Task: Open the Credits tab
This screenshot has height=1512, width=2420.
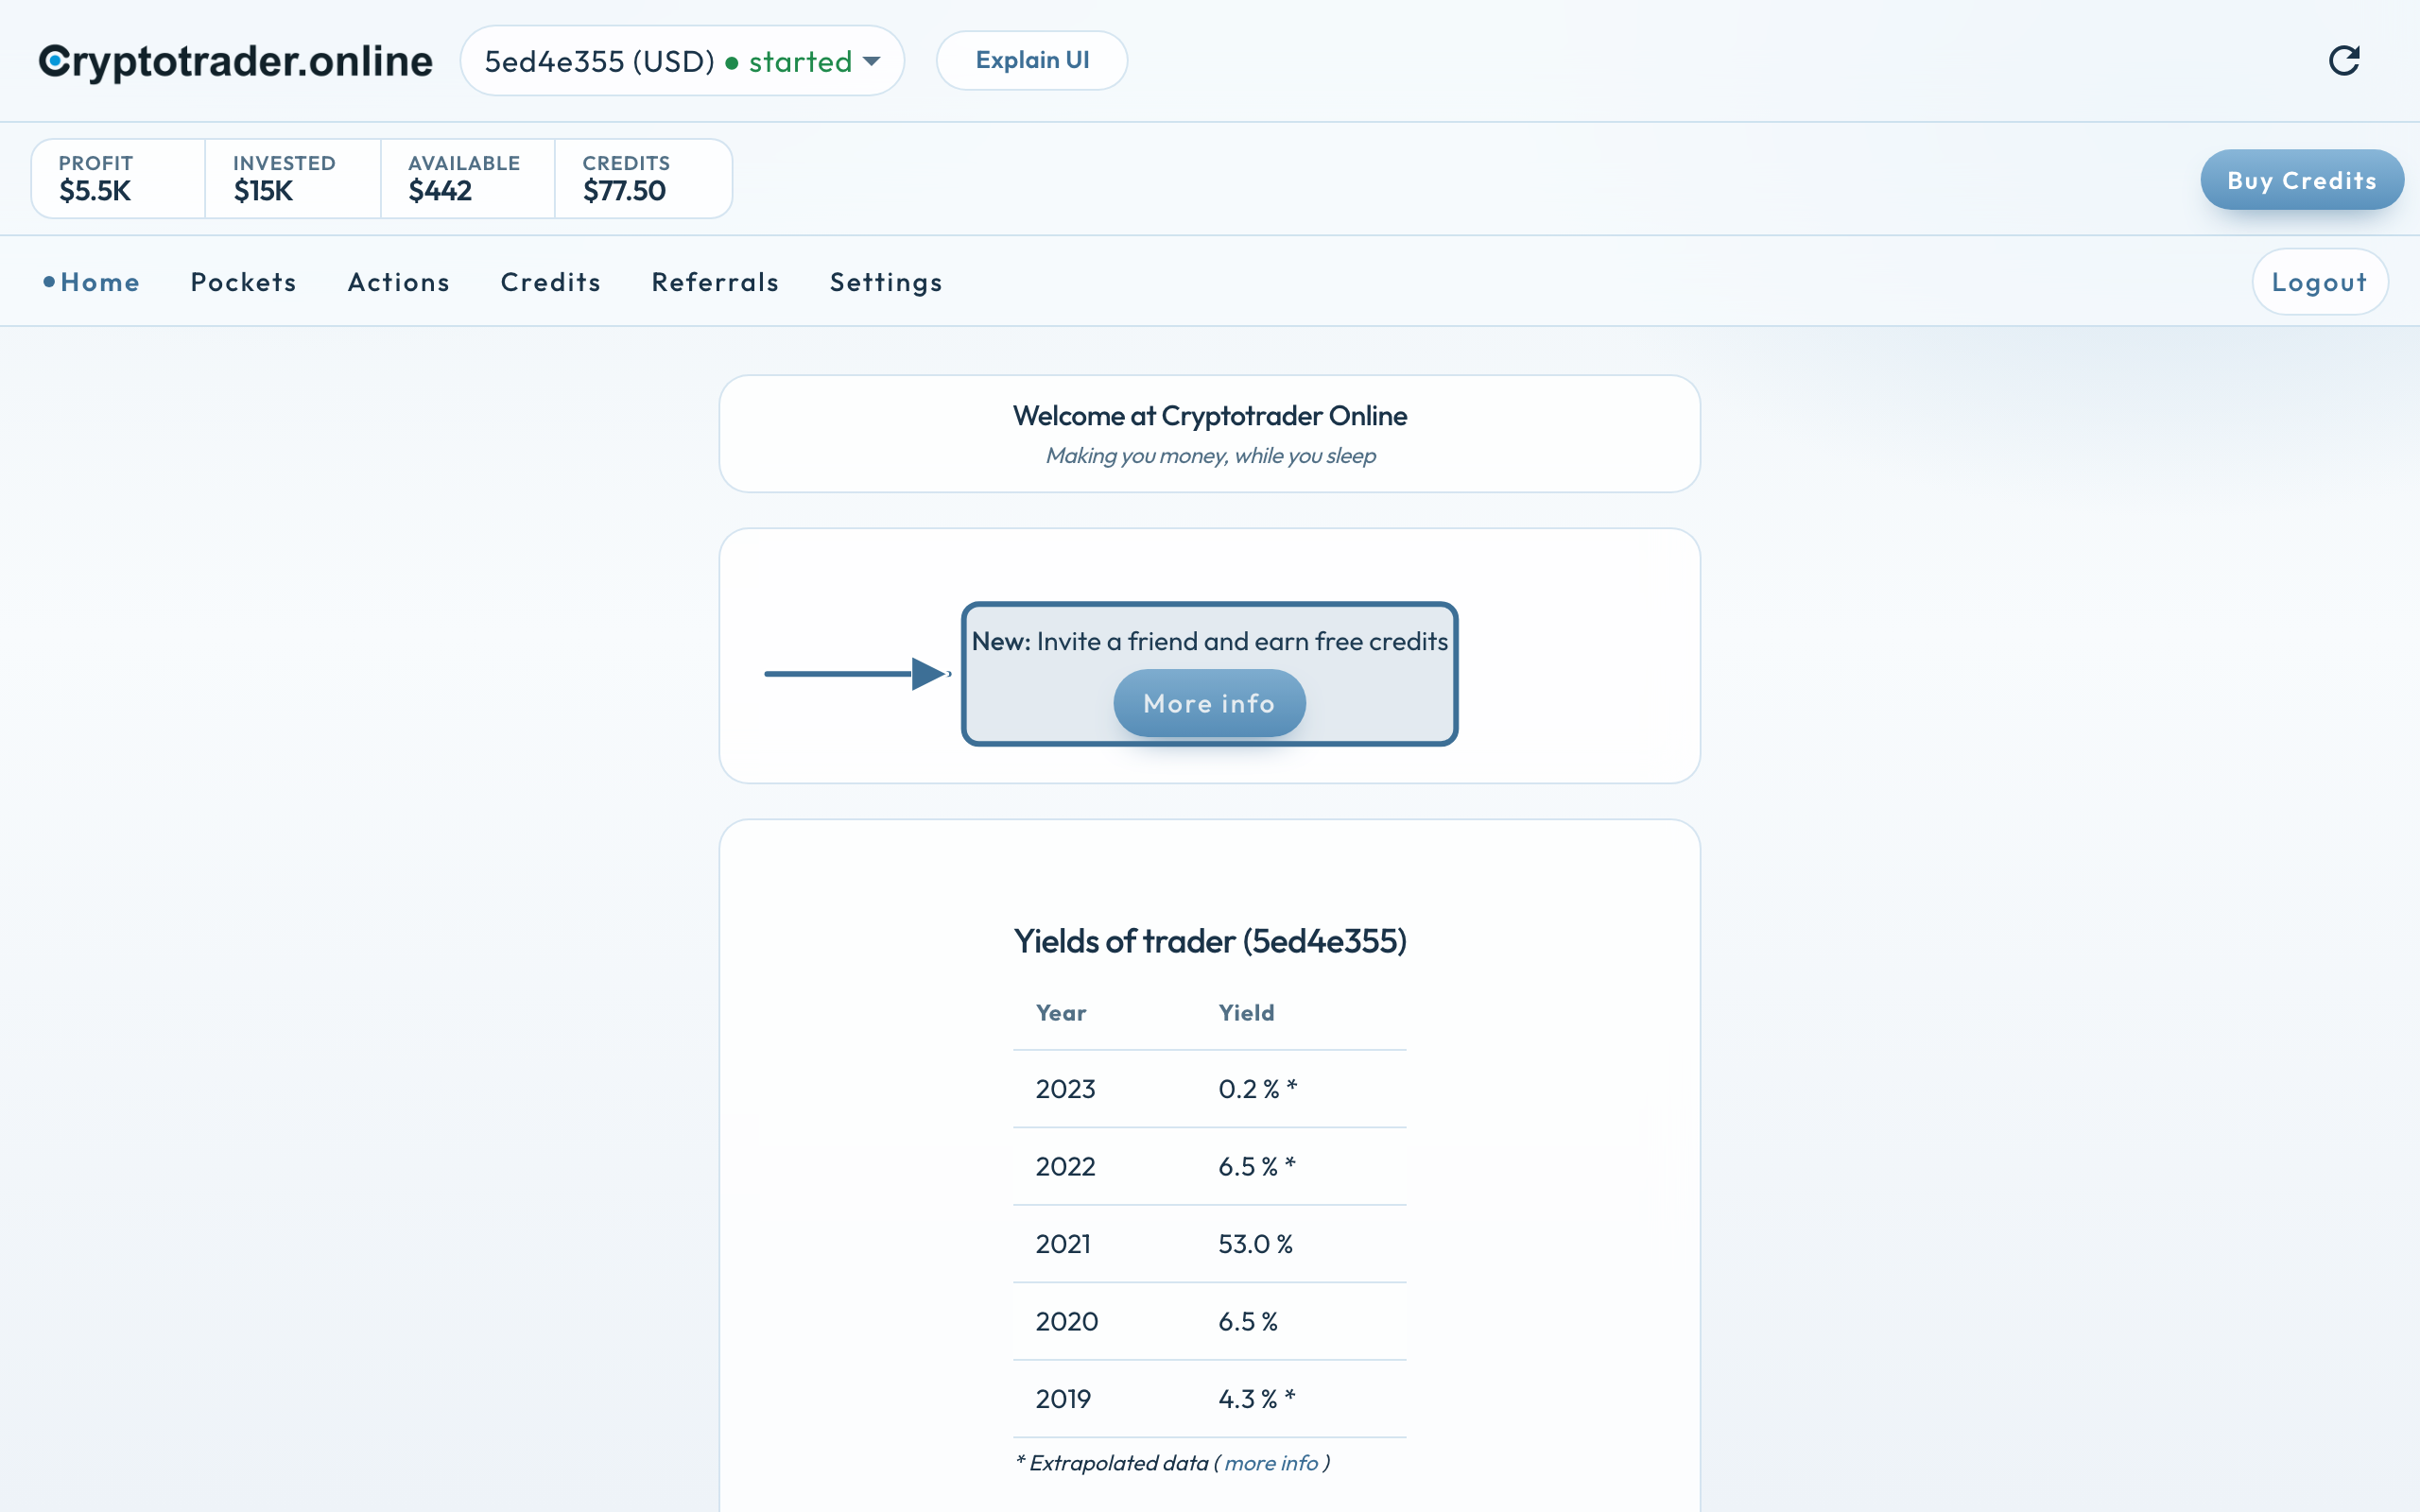Action: coord(551,282)
